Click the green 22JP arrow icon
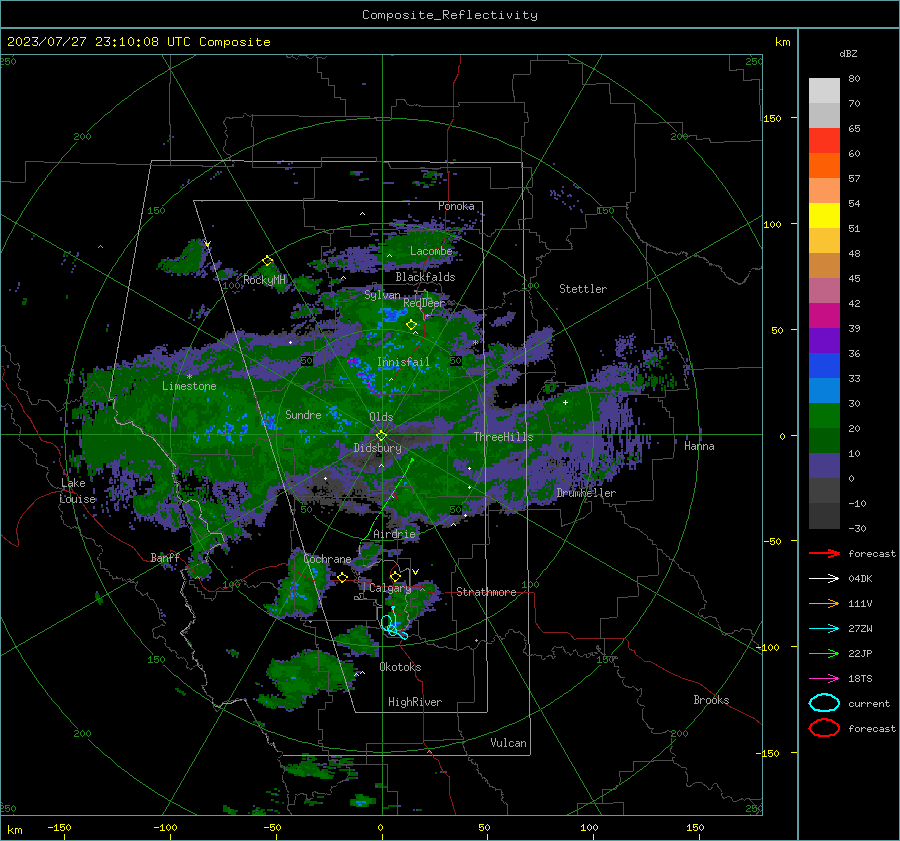Viewport: 900px width, 841px height. pyautogui.click(x=824, y=653)
